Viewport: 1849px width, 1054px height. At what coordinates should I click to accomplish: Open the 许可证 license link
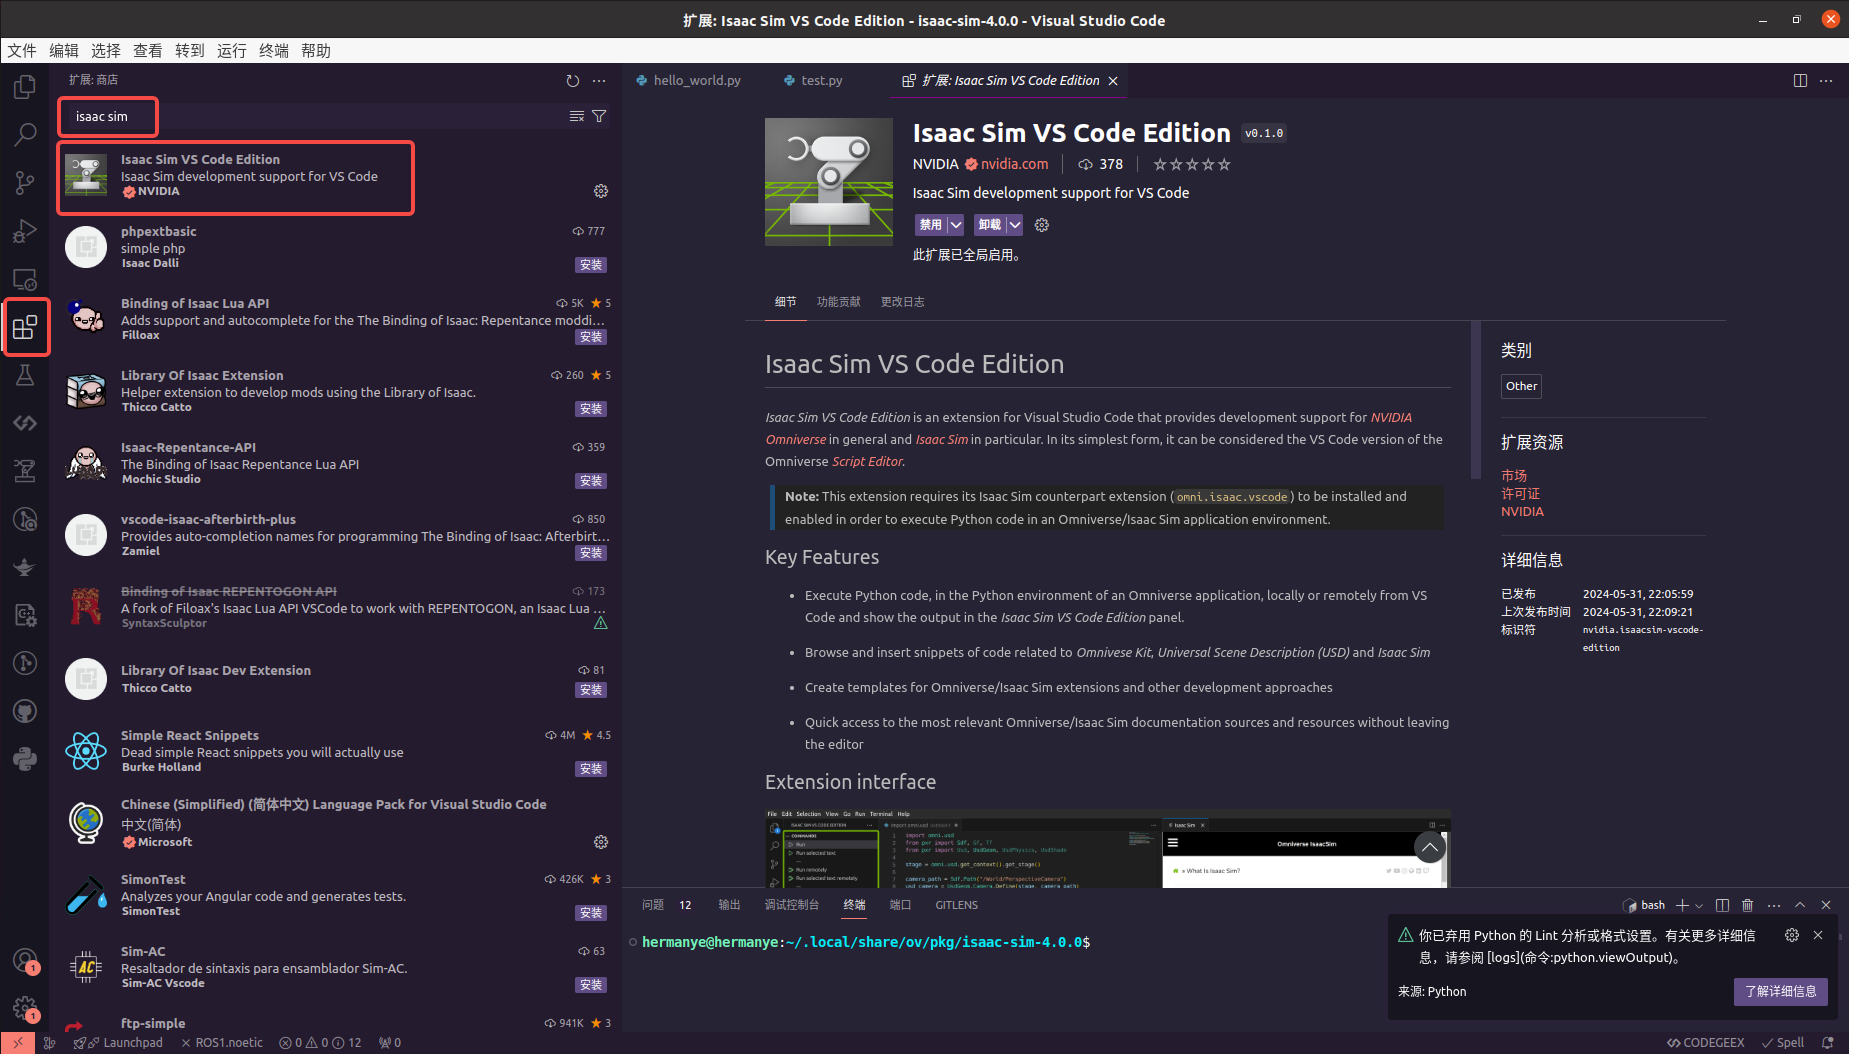coord(1520,494)
